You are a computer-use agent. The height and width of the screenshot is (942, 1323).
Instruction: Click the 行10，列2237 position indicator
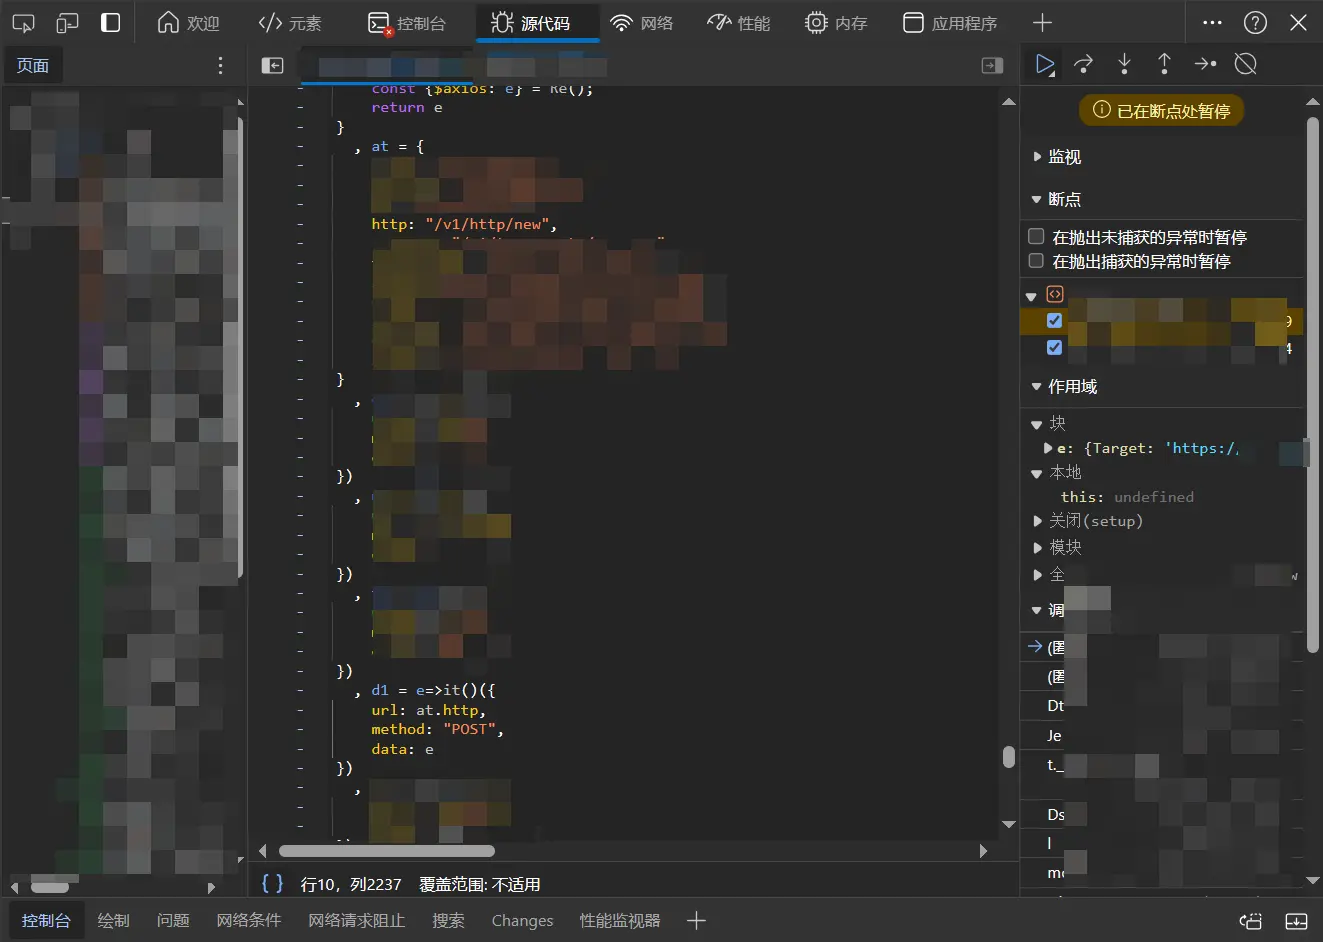351,884
